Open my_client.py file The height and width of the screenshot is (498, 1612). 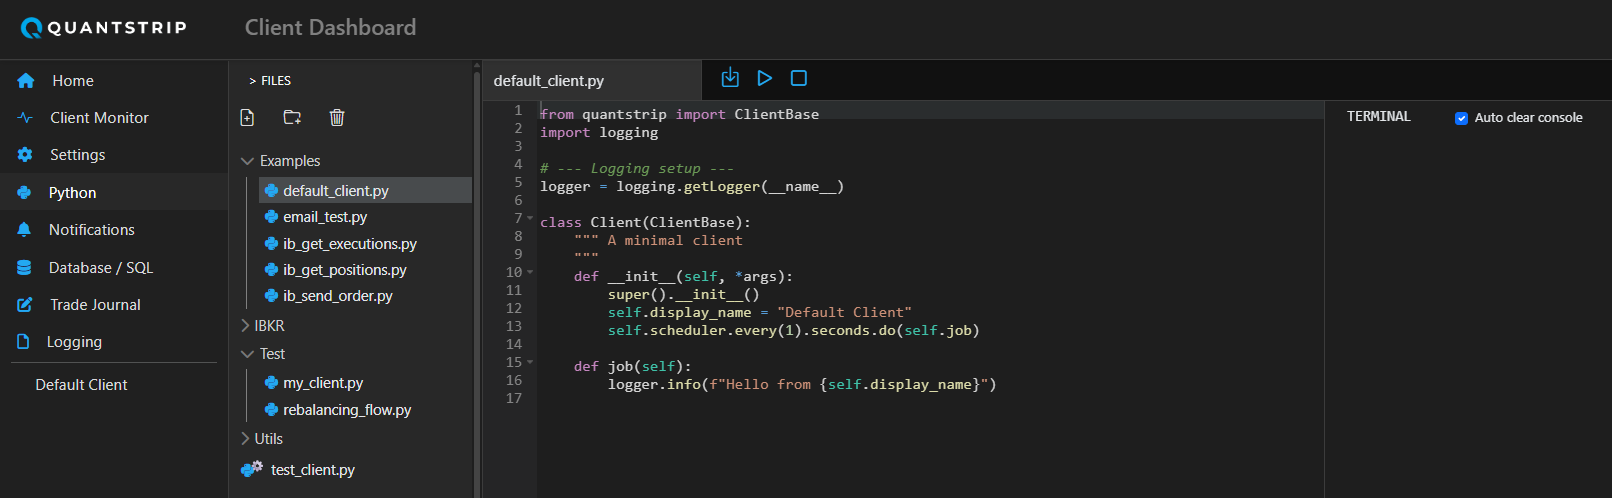click(323, 383)
